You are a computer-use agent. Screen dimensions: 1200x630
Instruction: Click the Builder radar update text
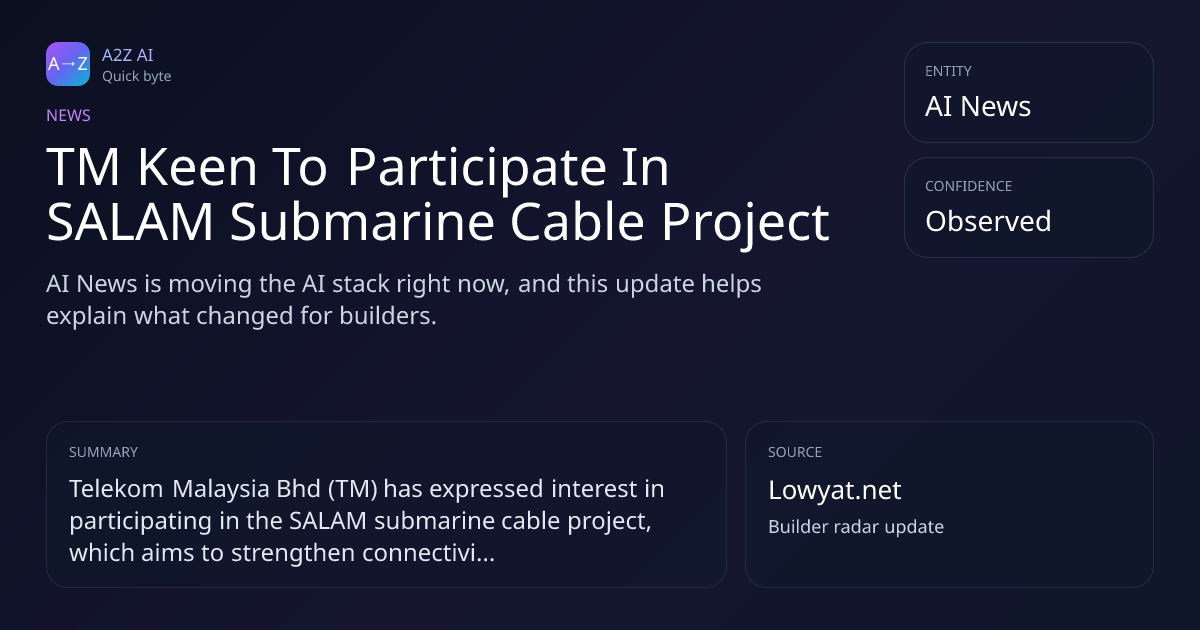[855, 526]
